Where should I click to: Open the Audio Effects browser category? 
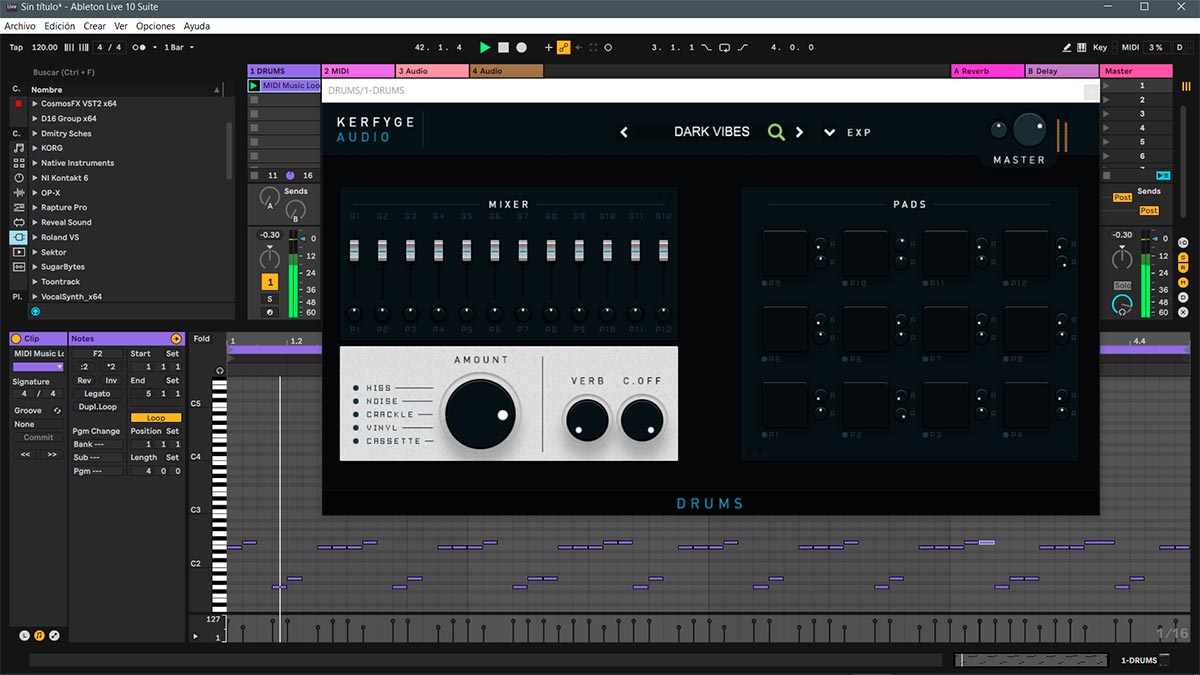(x=18, y=192)
